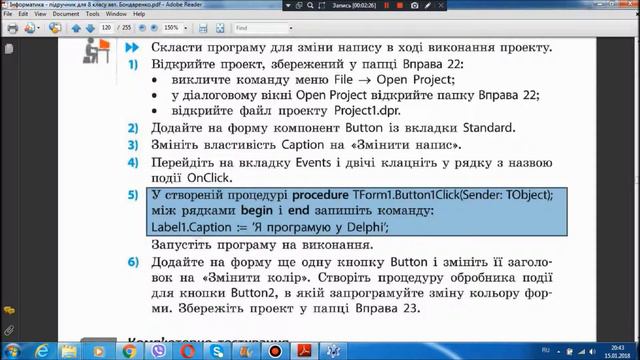The image size is (640, 360).
Task: Click the RU language indicator
Action: [545, 350]
